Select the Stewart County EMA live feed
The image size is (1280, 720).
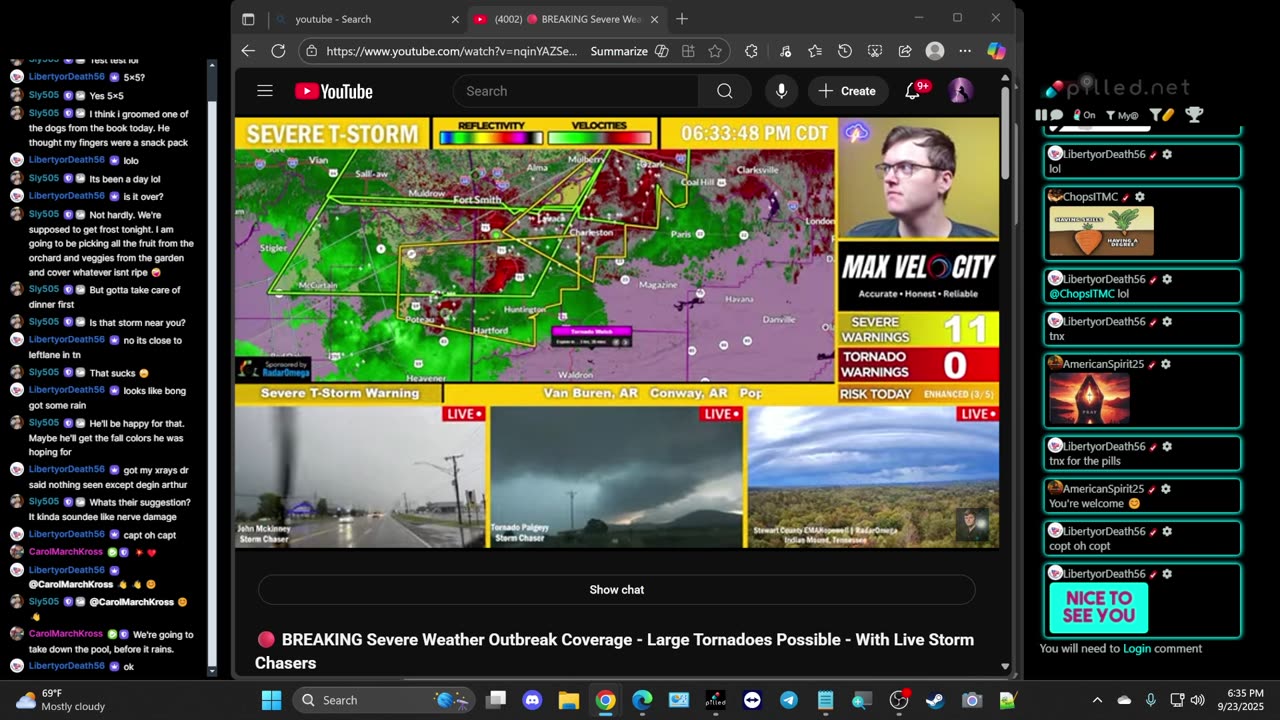click(873, 477)
